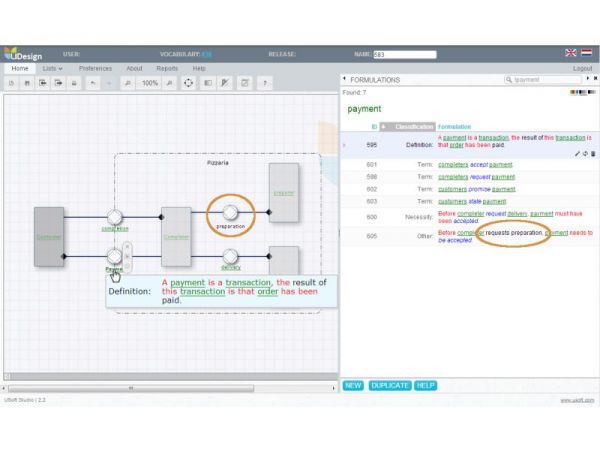Select formulation row 598
Screen dimensions: 600x452
tap(470, 177)
